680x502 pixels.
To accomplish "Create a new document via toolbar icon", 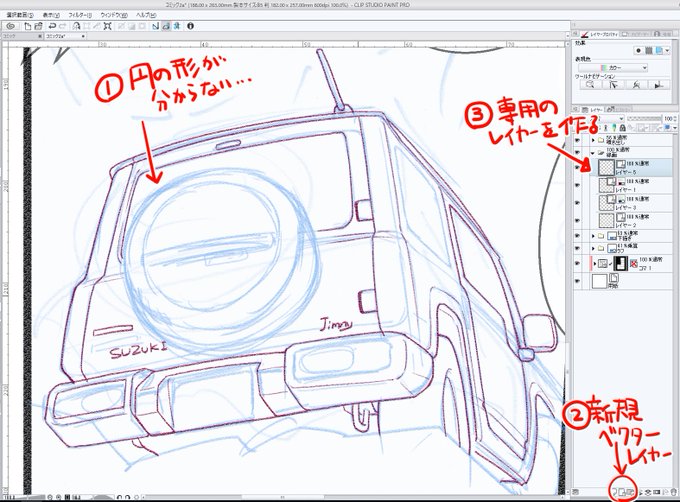I will click(x=28, y=26).
